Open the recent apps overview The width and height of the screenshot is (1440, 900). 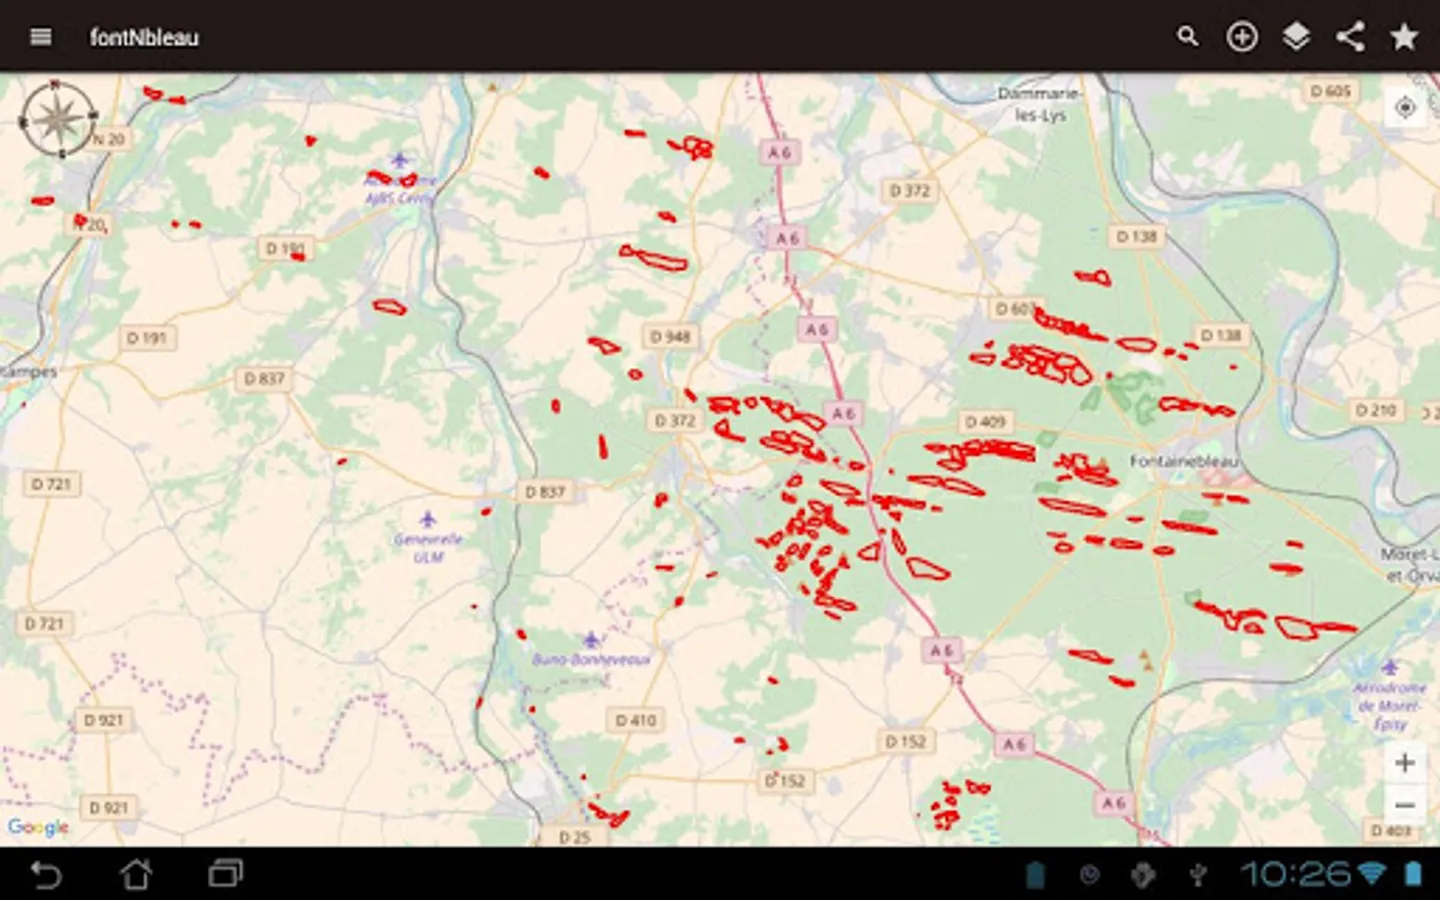(226, 874)
